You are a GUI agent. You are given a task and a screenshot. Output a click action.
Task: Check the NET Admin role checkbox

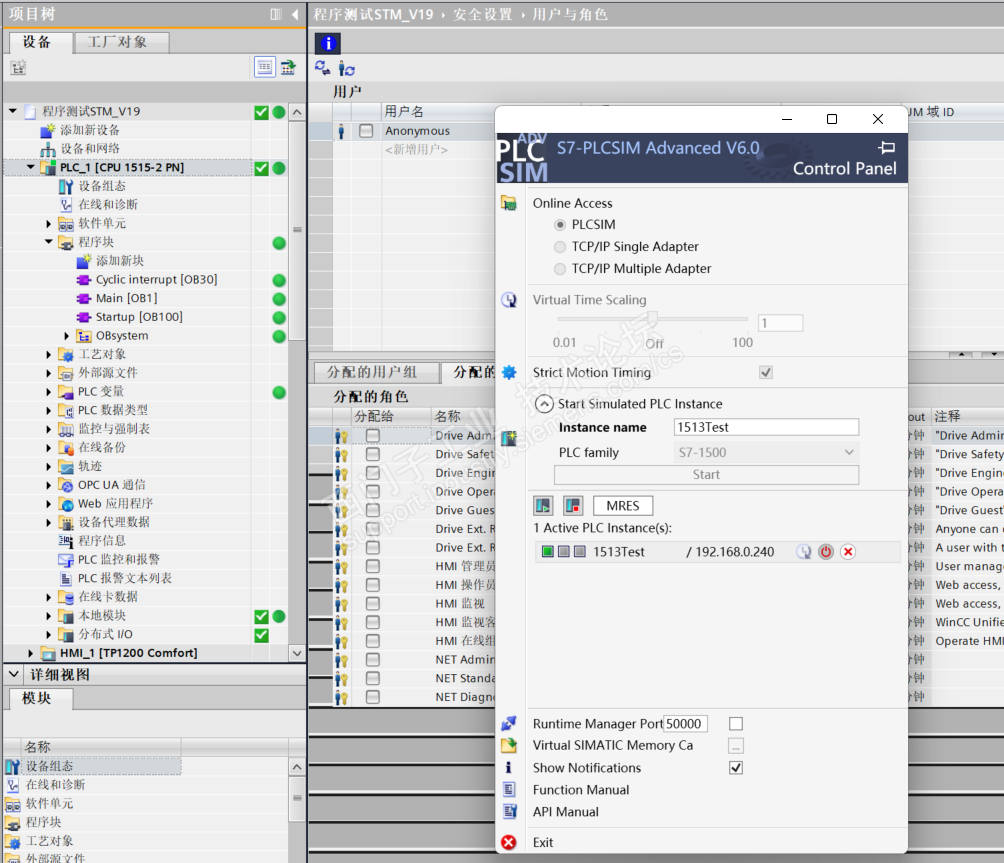coord(373,659)
